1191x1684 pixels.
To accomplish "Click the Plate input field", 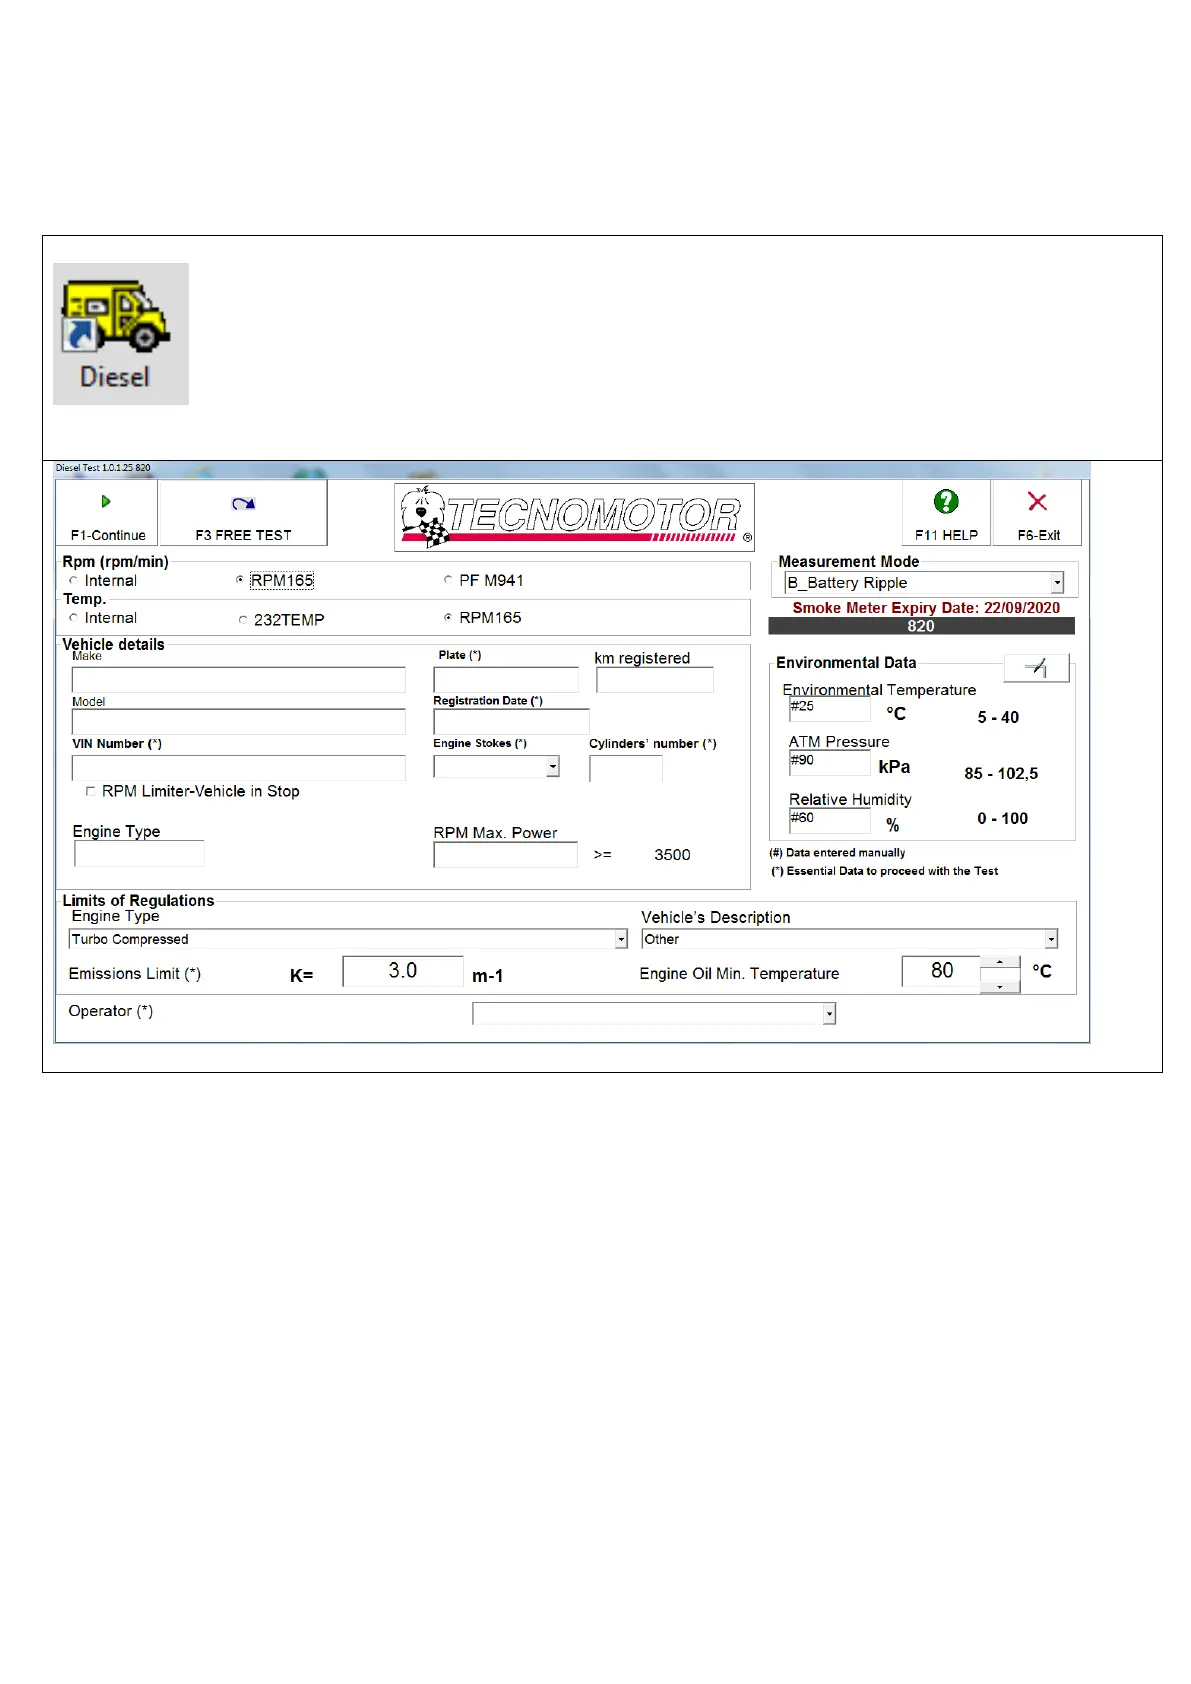I will (x=506, y=680).
